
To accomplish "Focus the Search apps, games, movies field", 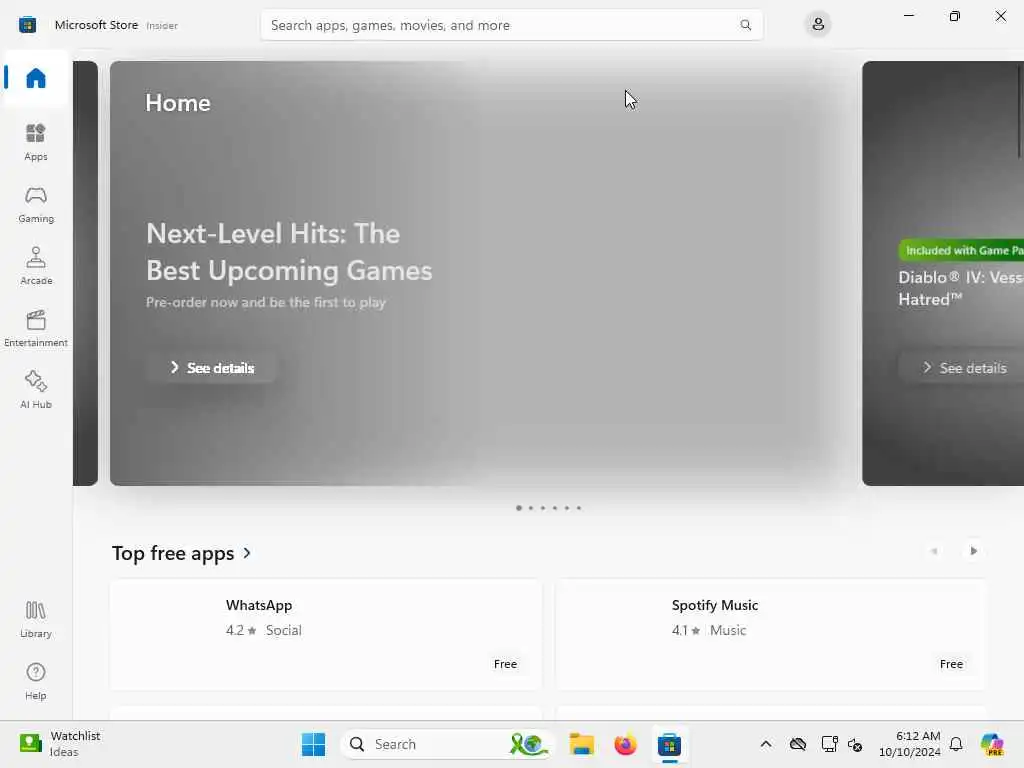I will [511, 25].
